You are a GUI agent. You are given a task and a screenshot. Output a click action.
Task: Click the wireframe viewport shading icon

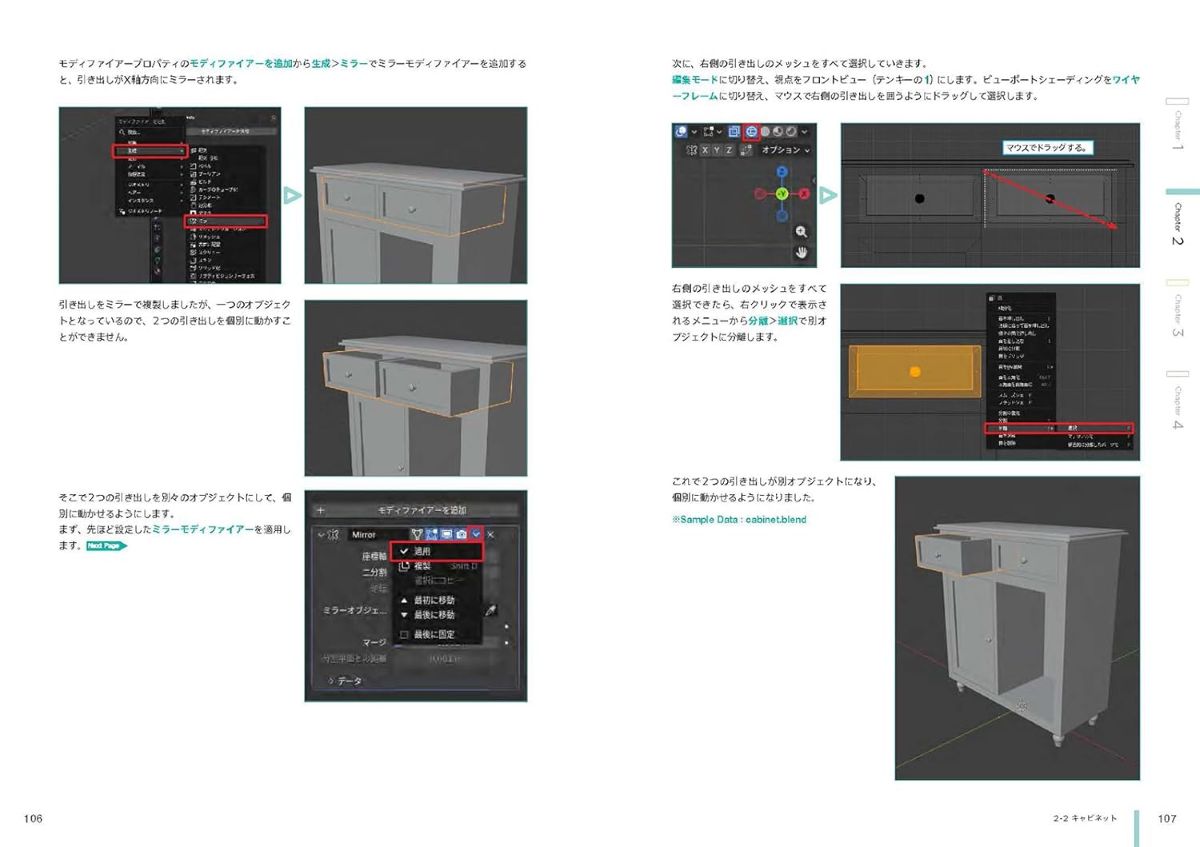coord(749,131)
